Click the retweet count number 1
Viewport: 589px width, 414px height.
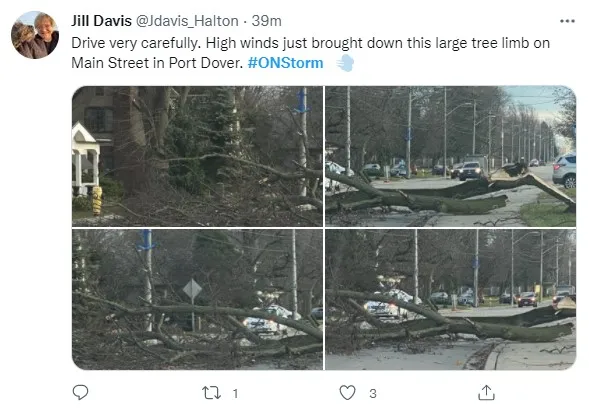(235, 393)
